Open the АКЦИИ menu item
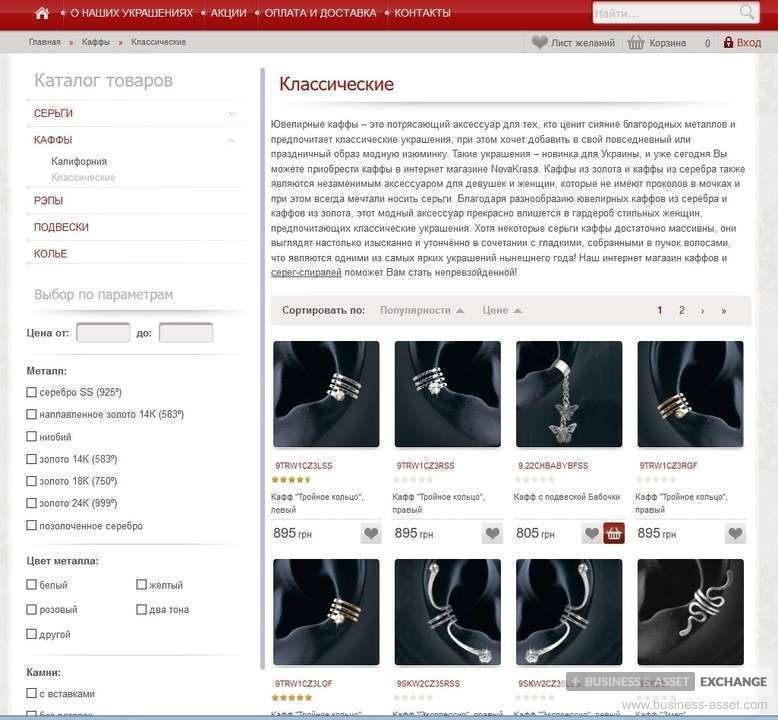This screenshot has height=720, width=778. 228,13
